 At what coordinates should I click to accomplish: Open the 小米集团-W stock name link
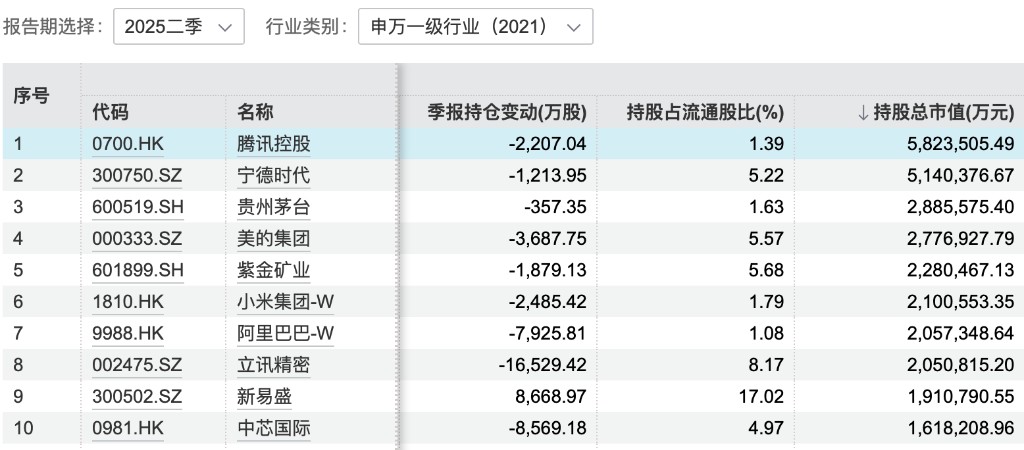click(285, 302)
